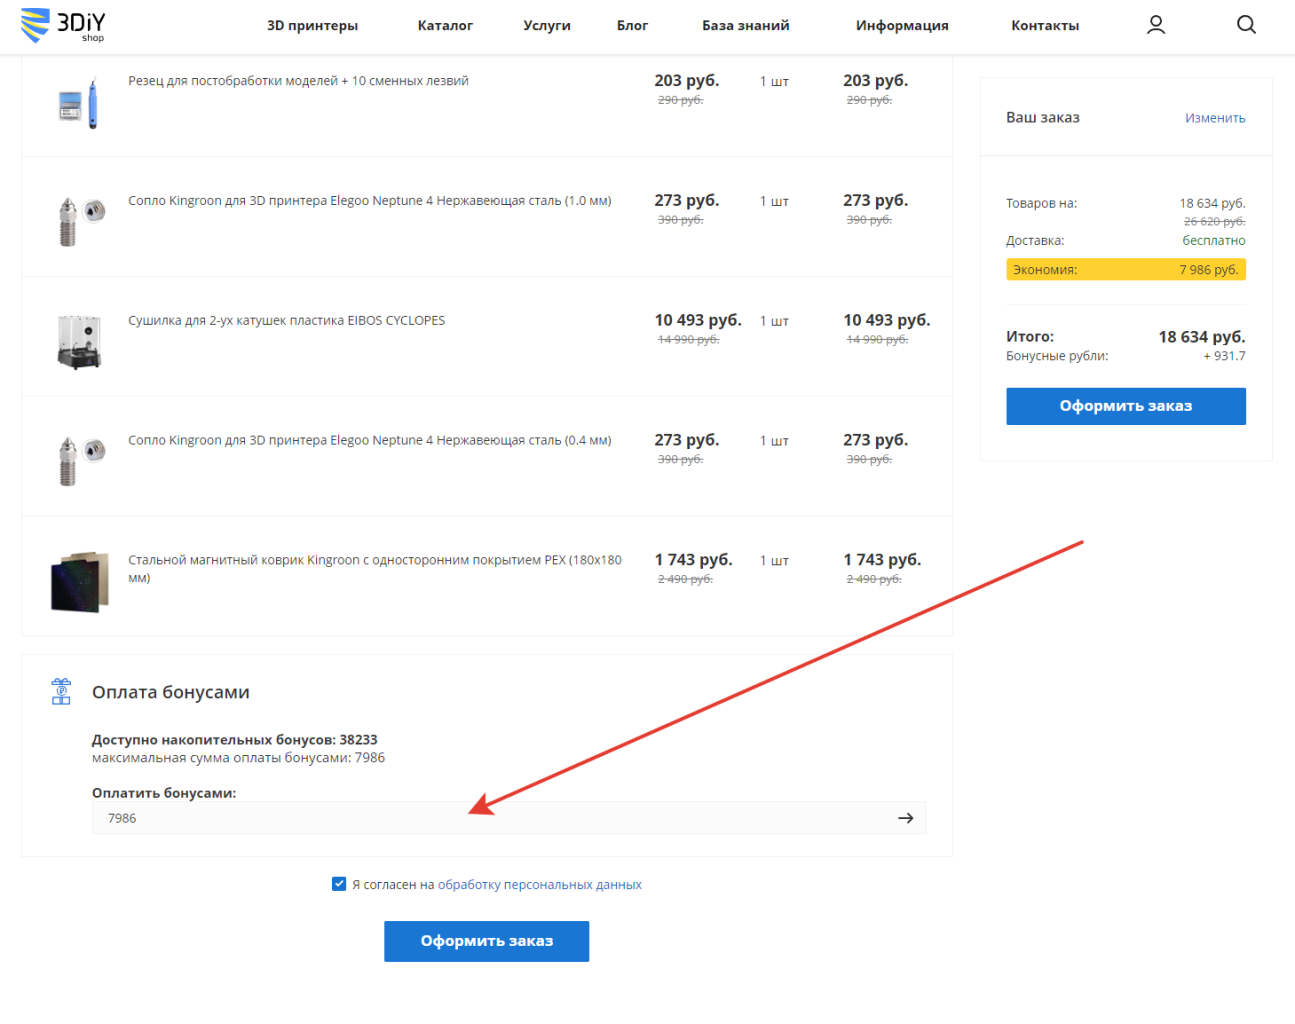Apply bonuses with the arrow icon
This screenshot has width=1295, height=1024.
tap(905, 818)
